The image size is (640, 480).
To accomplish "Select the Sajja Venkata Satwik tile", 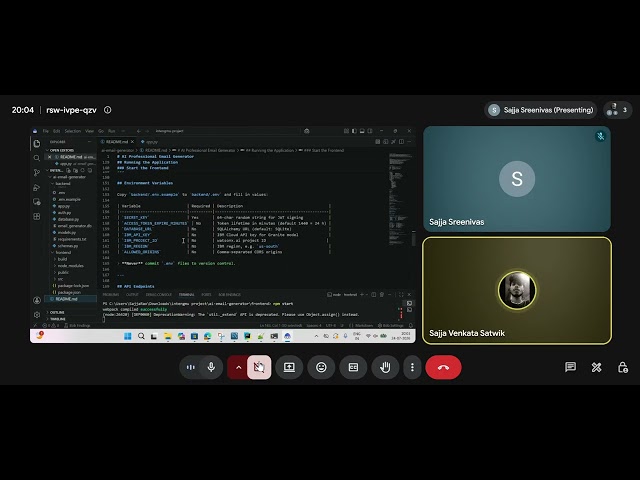I will pyautogui.click(x=517, y=291).
